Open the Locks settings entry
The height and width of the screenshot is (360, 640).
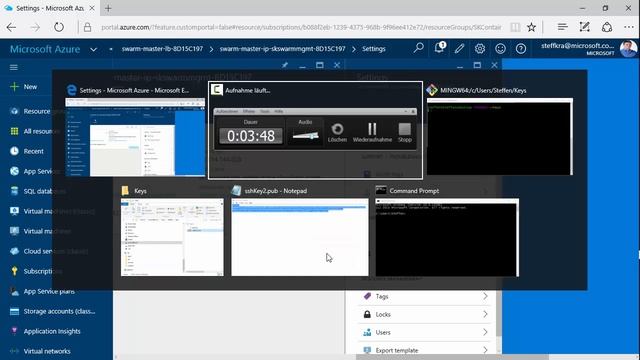pyautogui.click(x=424, y=314)
